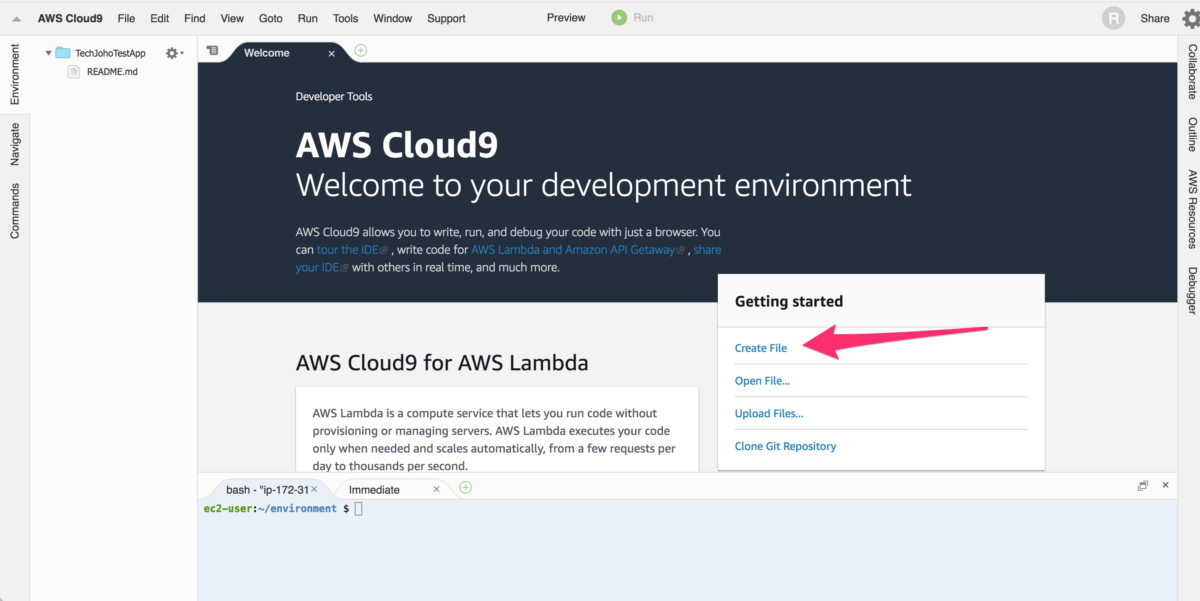Open the environment settings gear icon
This screenshot has width=1200, height=601.
tap(169, 52)
